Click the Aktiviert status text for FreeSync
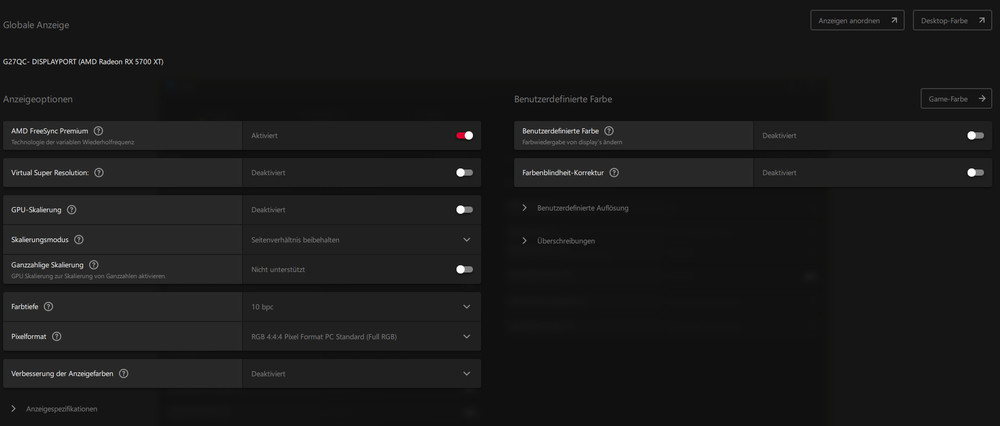Image resolution: width=1000 pixels, height=426 pixels. click(x=264, y=136)
